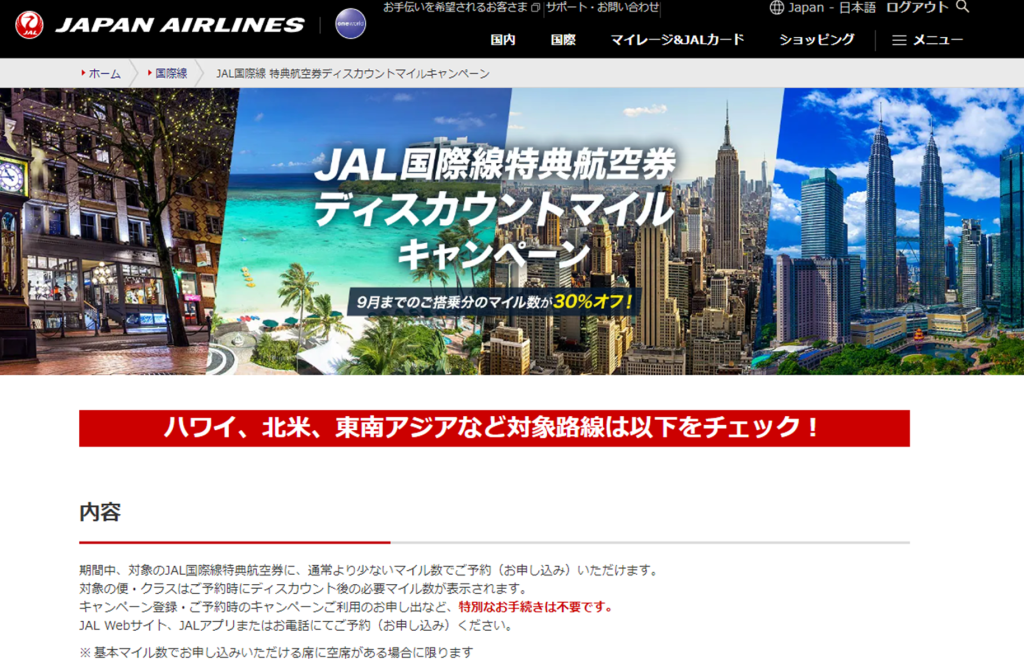1024x659 pixels.
Task: Click the globe region icon
Action: click(777, 8)
